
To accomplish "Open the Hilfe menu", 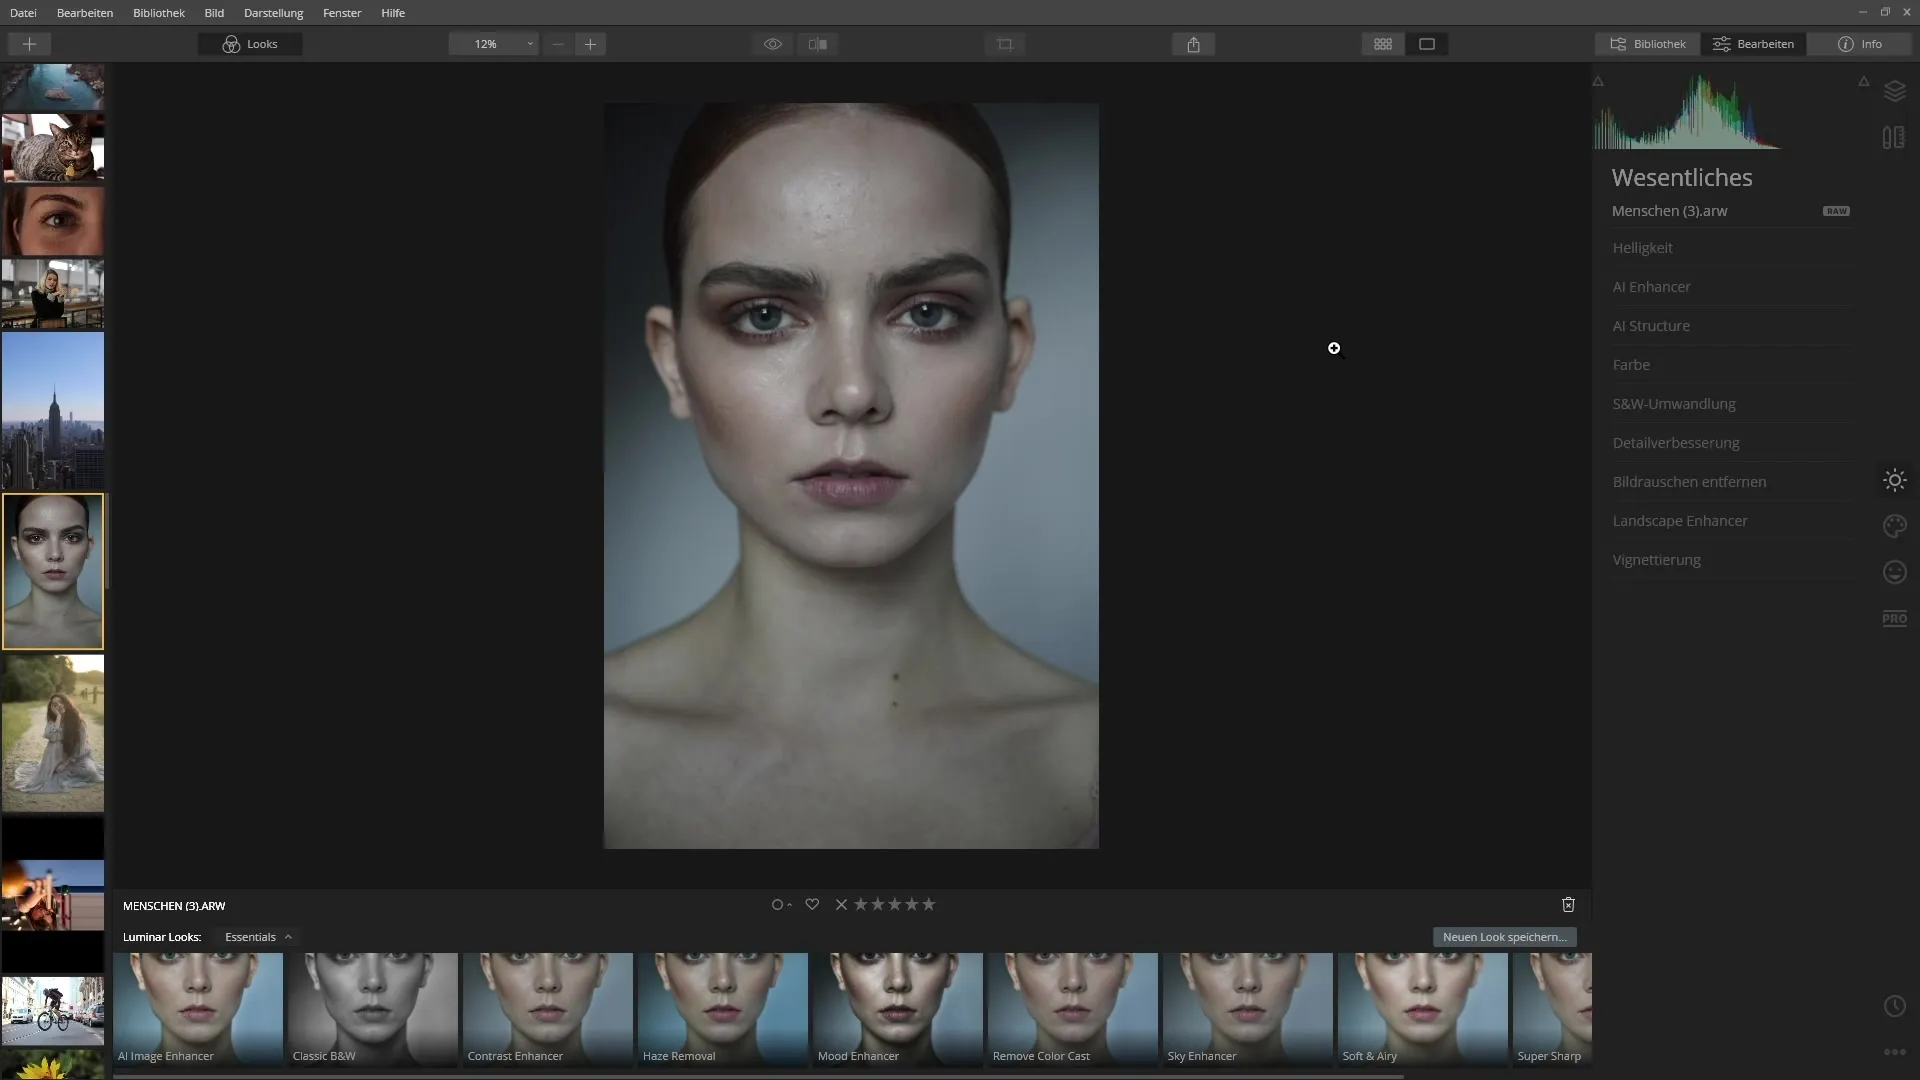I will [x=393, y=13].
